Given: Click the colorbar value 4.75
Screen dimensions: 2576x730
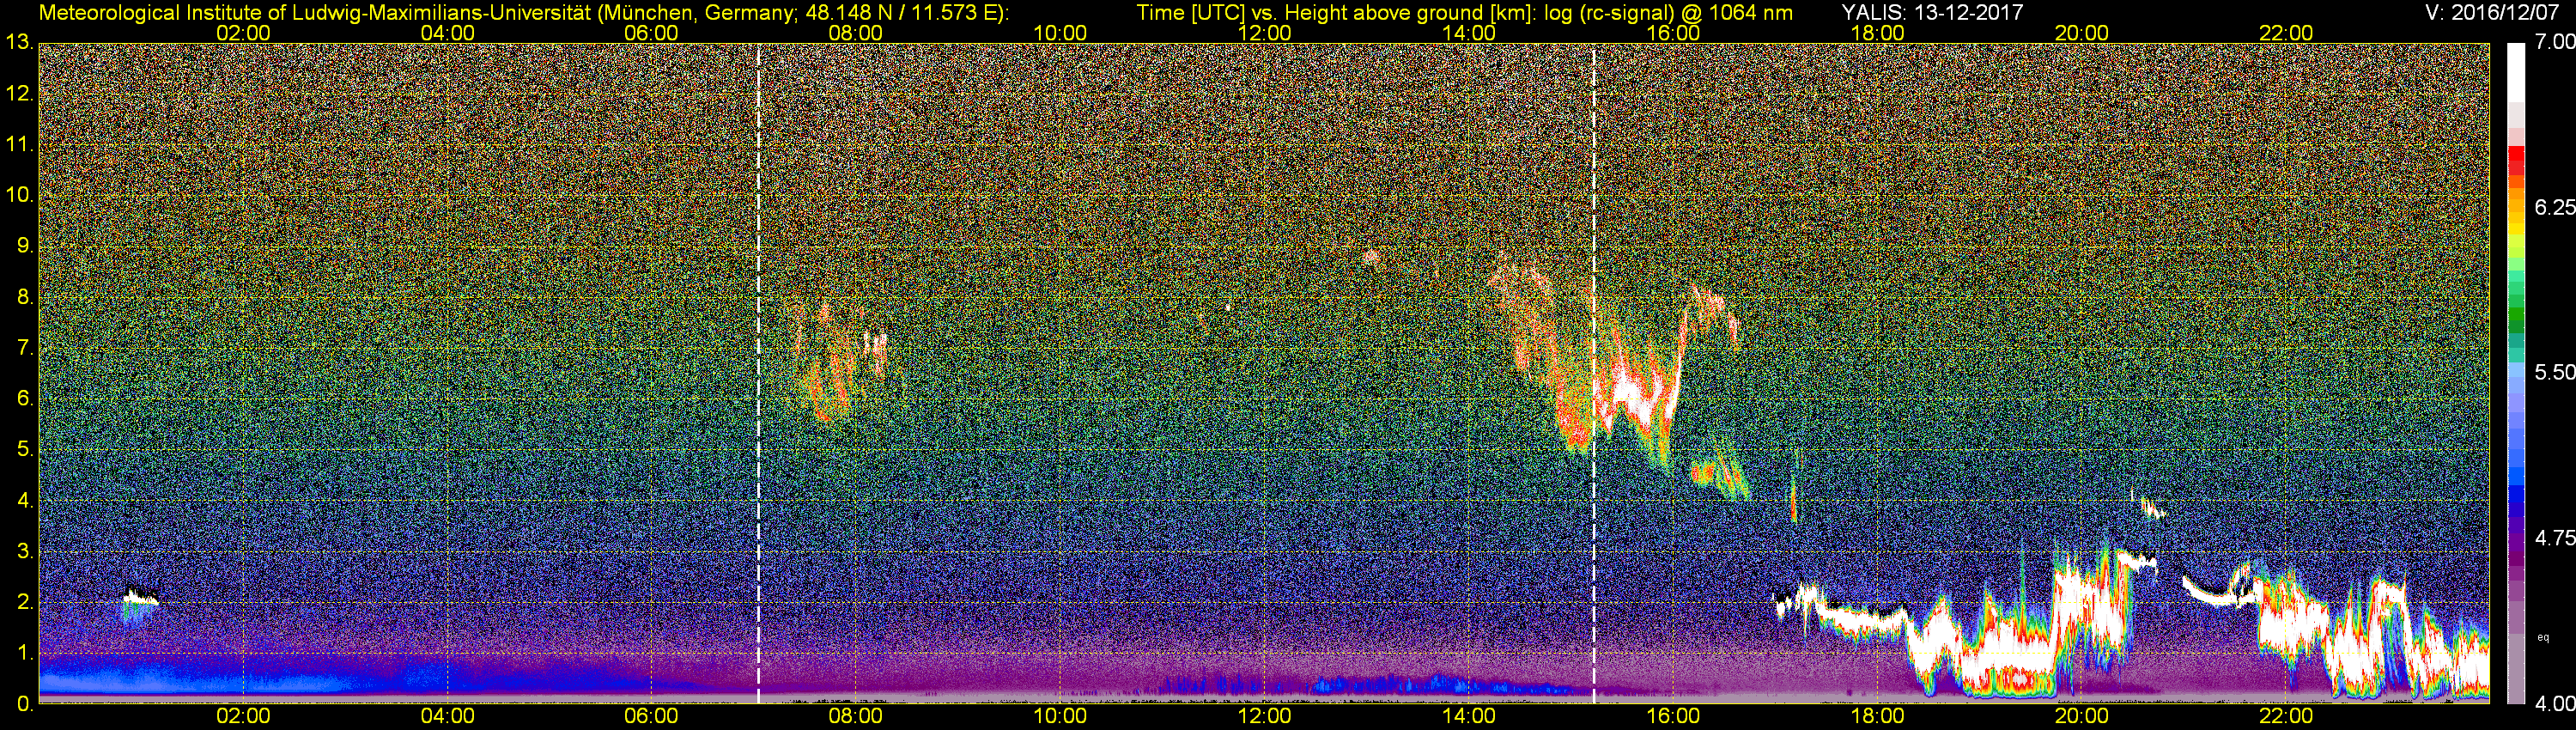Looking at the screenshot, I should tap(2554, 538).
